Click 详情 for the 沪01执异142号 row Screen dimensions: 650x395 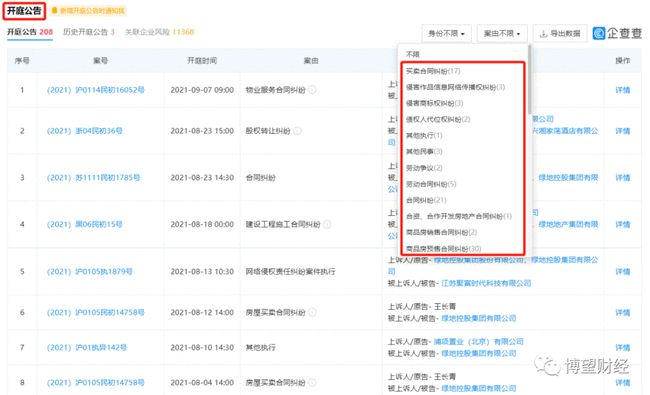[x=623, y=347]
